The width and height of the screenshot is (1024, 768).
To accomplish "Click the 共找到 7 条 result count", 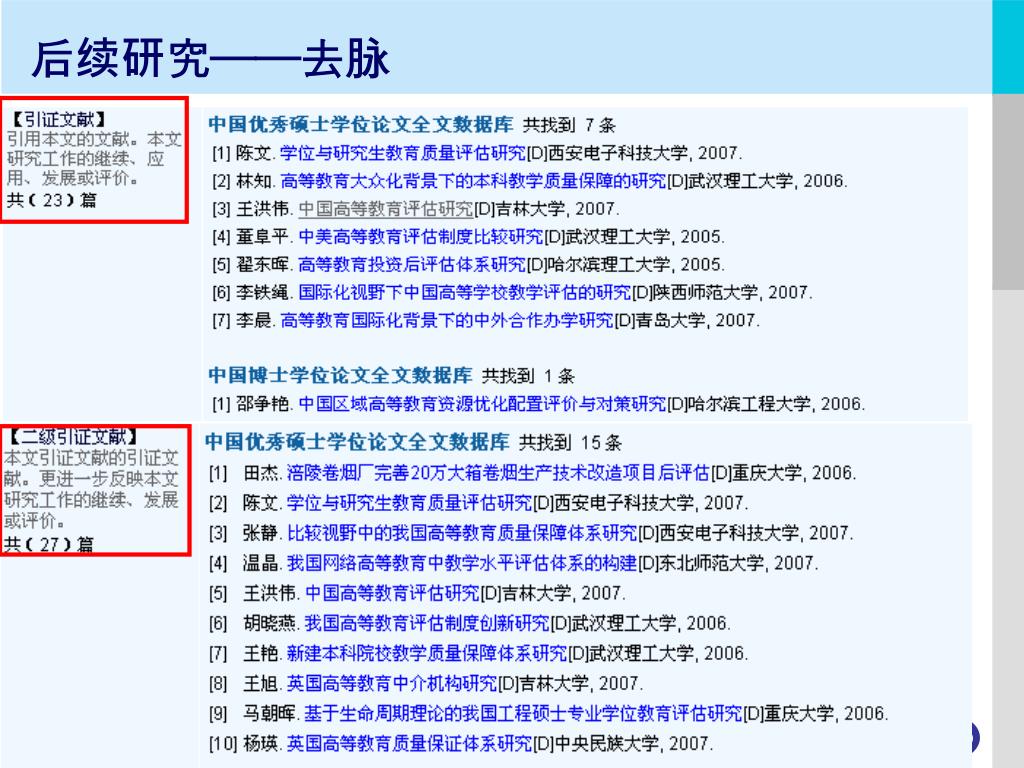I will (x=569, y=125).
